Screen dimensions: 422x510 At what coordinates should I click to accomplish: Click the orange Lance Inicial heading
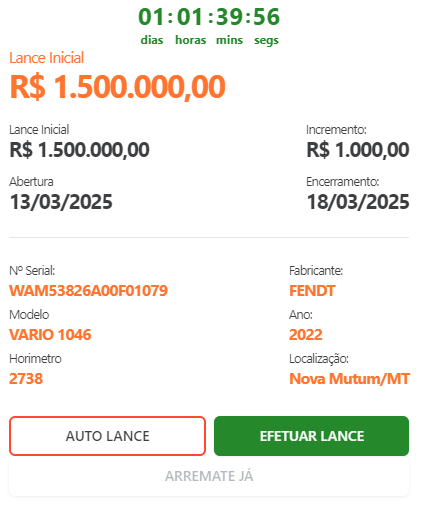(x=46, y=58)
